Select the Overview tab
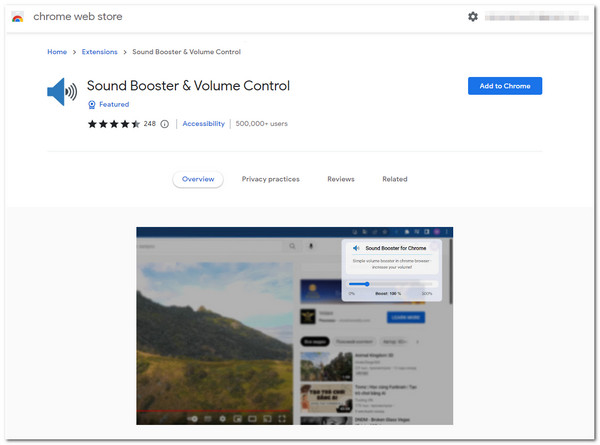This screenshot has width=600, height=445. point(198,179)
